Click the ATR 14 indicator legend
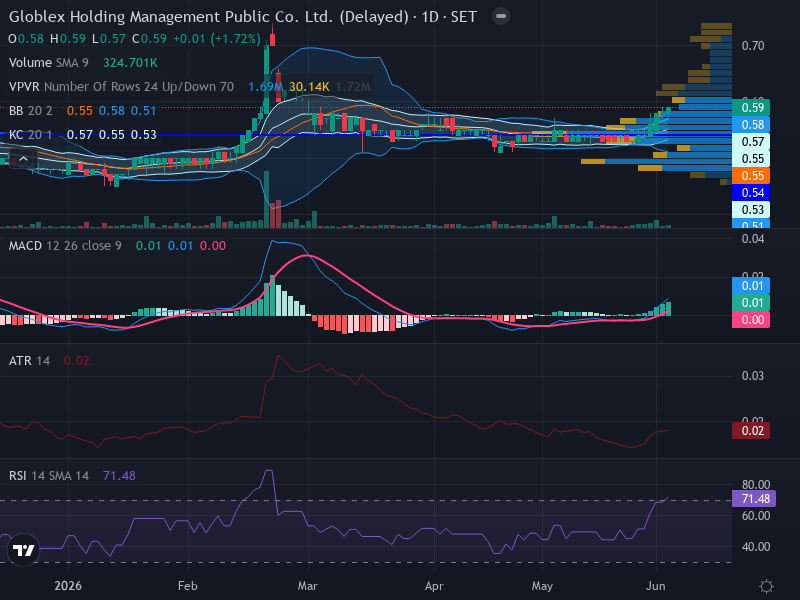 tap(29, 361)
